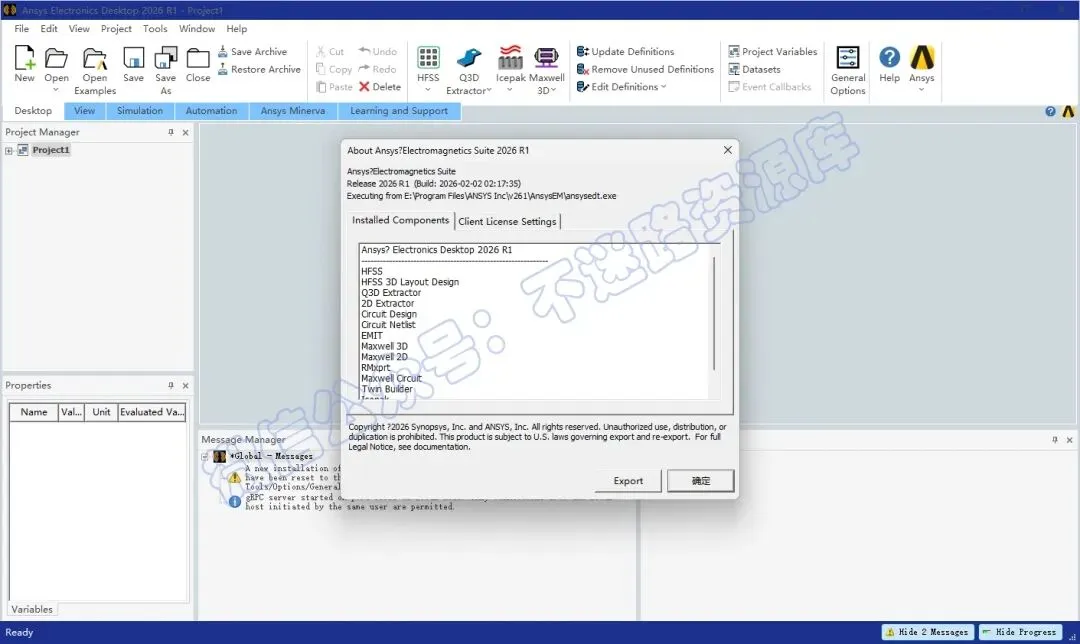Open dropdown arrow under HFSS
1080x644 pixels.
[x=428, y=90]
